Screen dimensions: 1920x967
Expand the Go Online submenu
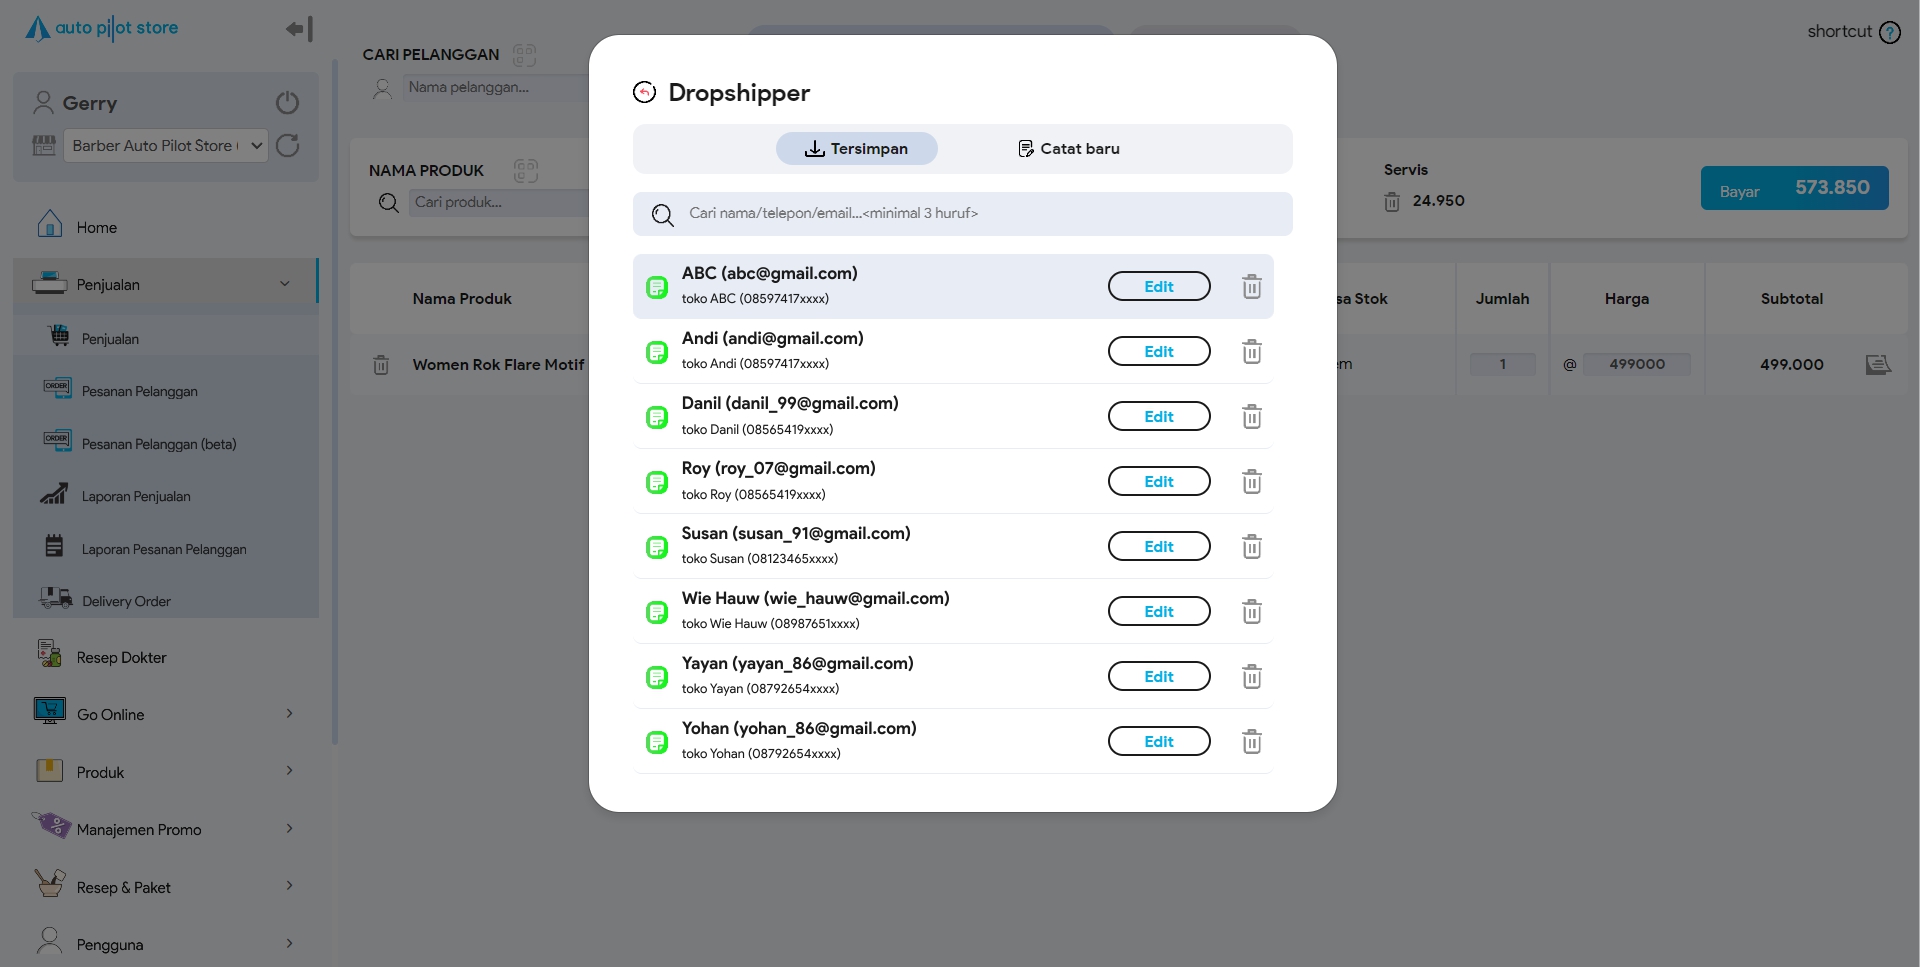coord(289,714)
